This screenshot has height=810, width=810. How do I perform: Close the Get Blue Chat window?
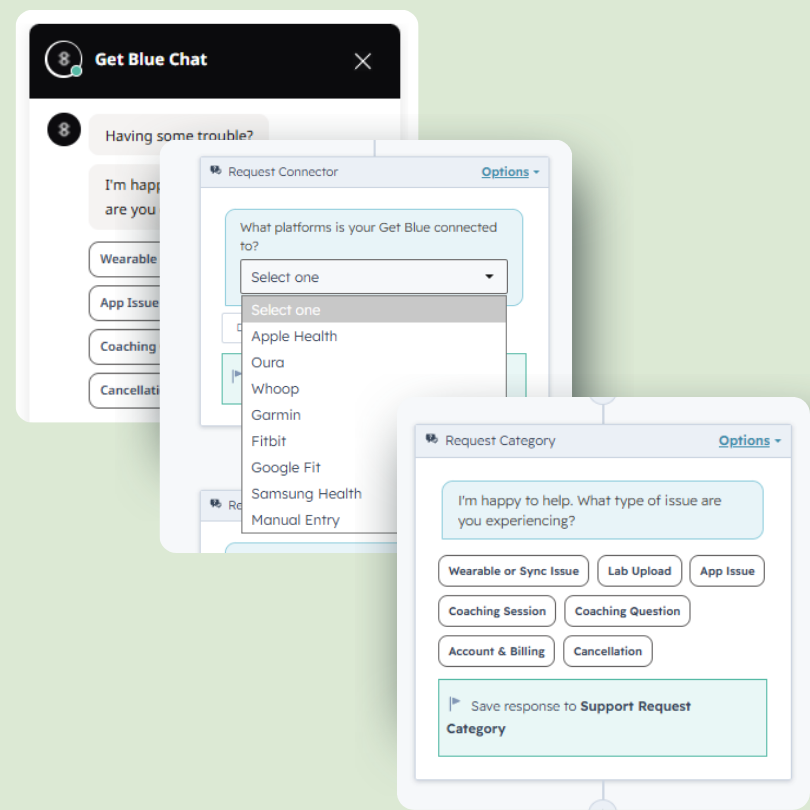363,61
